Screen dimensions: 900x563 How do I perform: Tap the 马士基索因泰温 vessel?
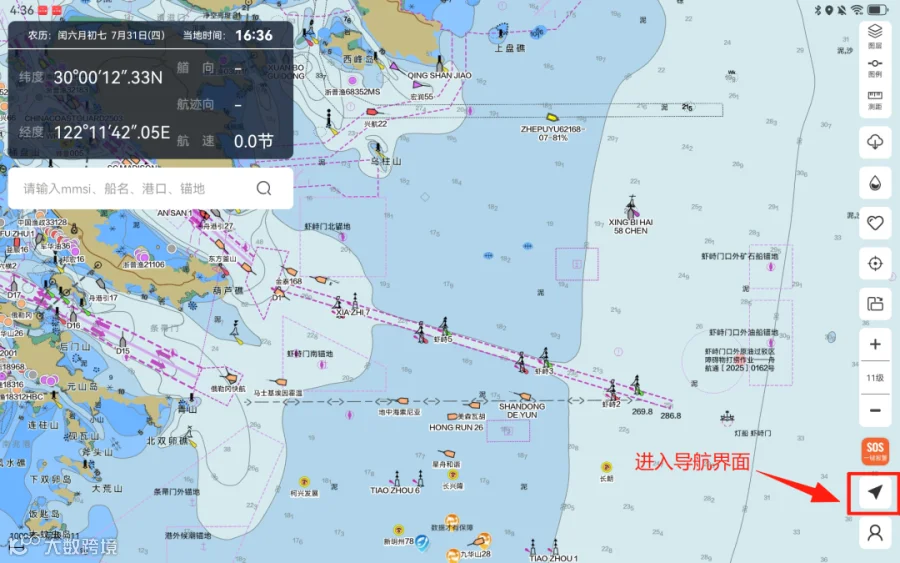point(280,382)
